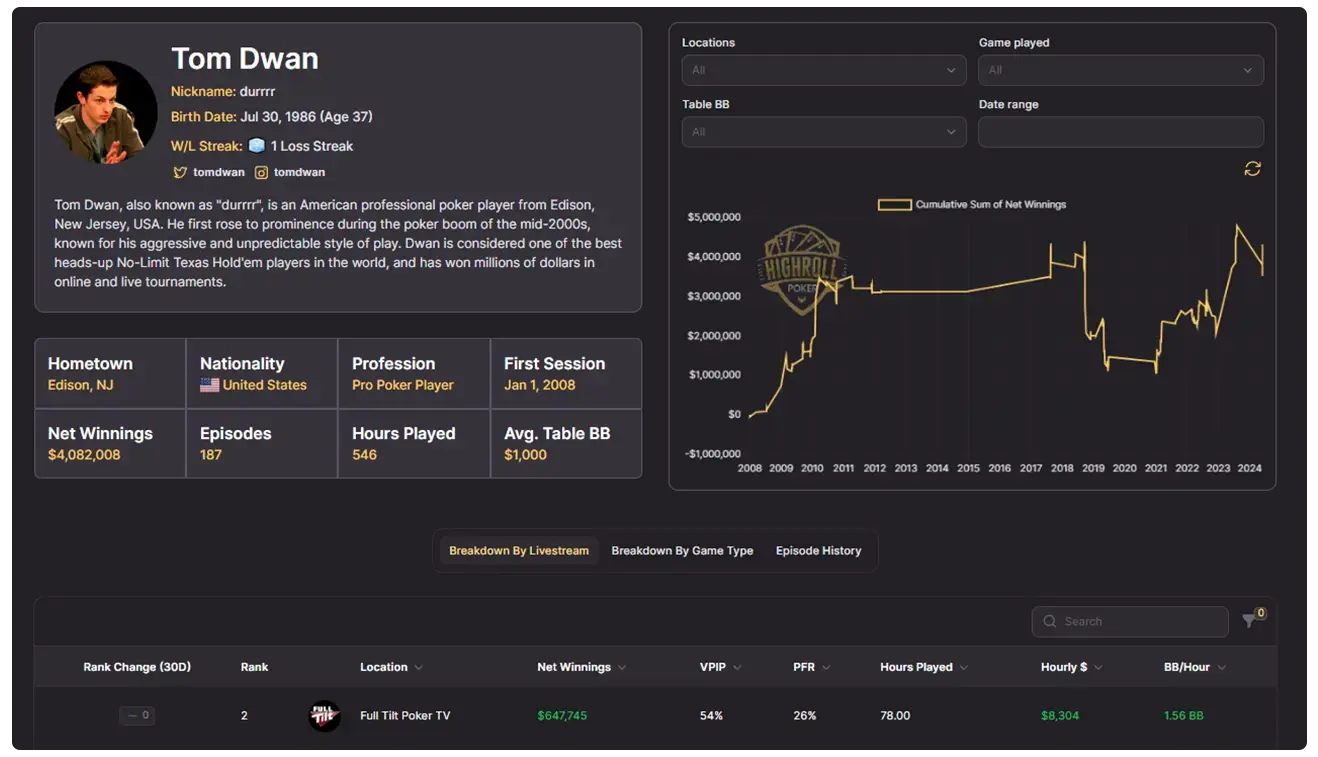Open the Locations dropdown
The width and height of the screenshot is (1318, 757).
click(823, 71)
